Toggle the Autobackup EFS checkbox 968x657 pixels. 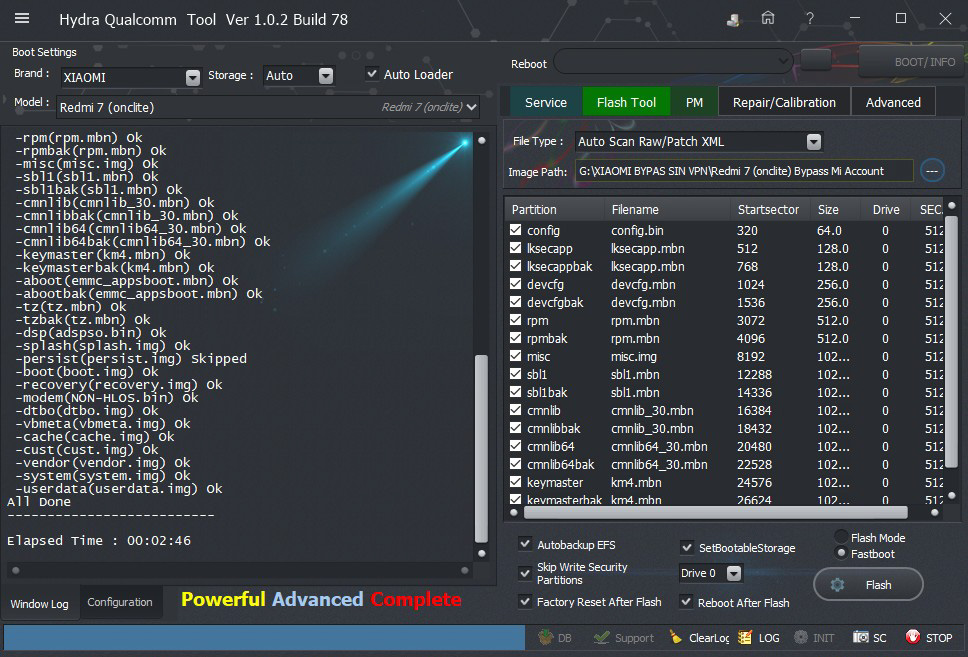point(525,544)
